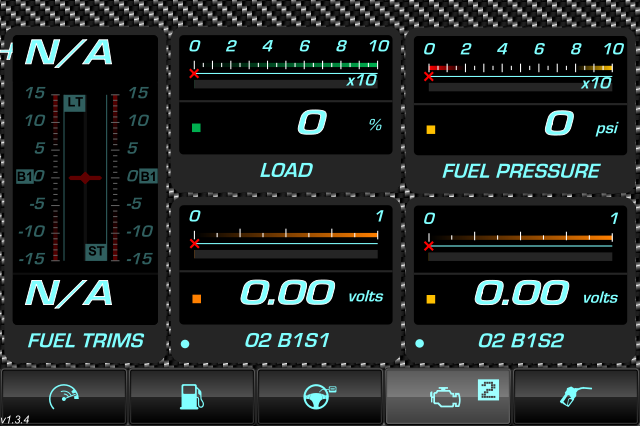Tap the red X marker on O2 B1S2 gauge
The width and height of the screenshot is (640, 426).
point(429,246)
